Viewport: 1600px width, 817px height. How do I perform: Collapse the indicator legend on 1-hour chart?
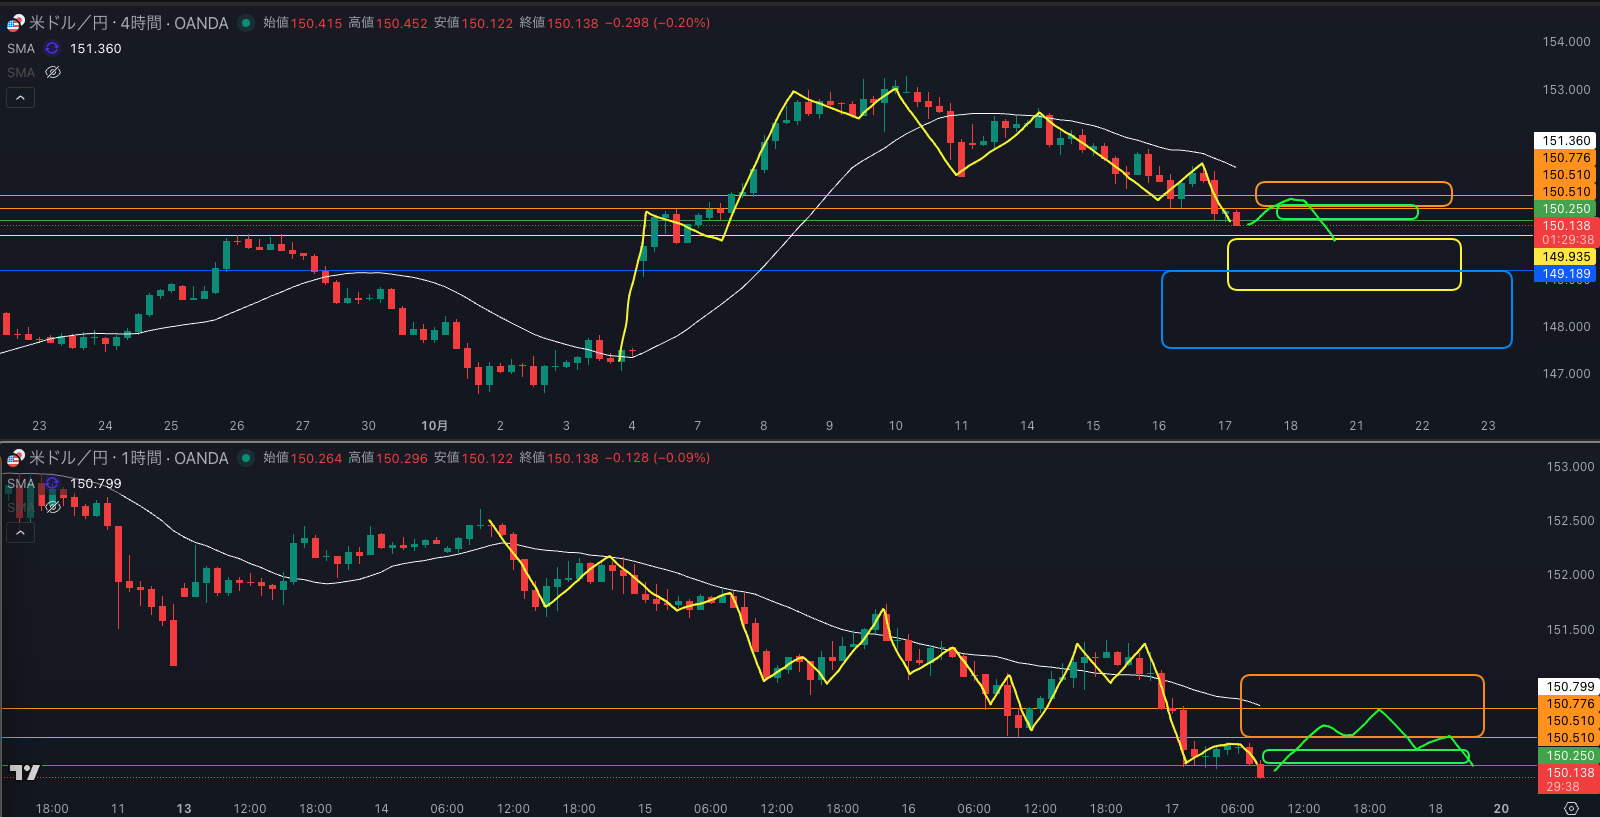click(x=20, y=532)
